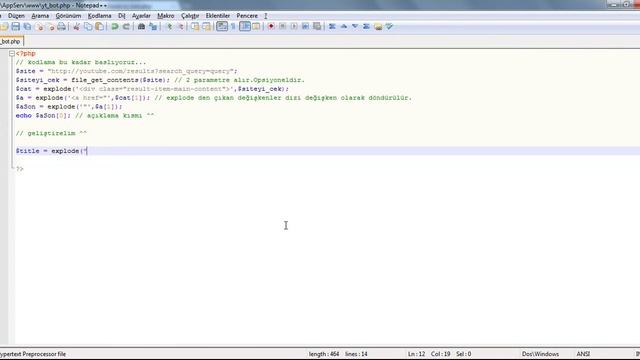Open the Ayarlar menu
The width and height of the screenshot is (640, 360).
click(x=141, y=16)
